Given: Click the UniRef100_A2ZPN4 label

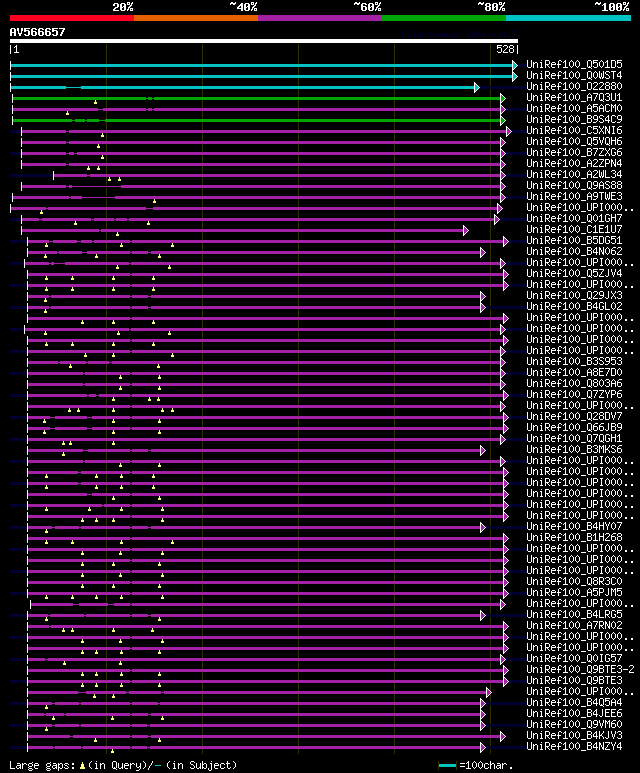Looking at the screenshot, I should coord(574,163).
